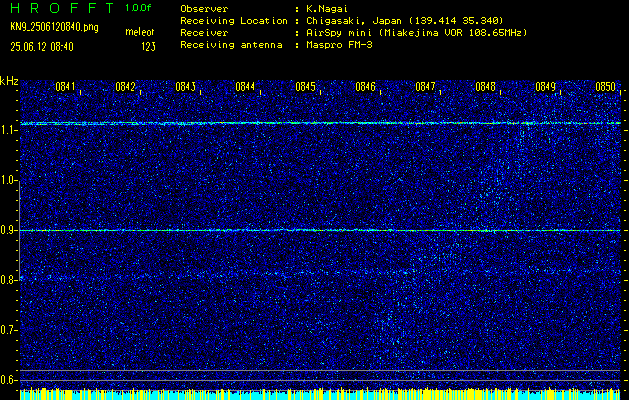Select the Receiver label
629x400 pixels.
tap(204, 33)
